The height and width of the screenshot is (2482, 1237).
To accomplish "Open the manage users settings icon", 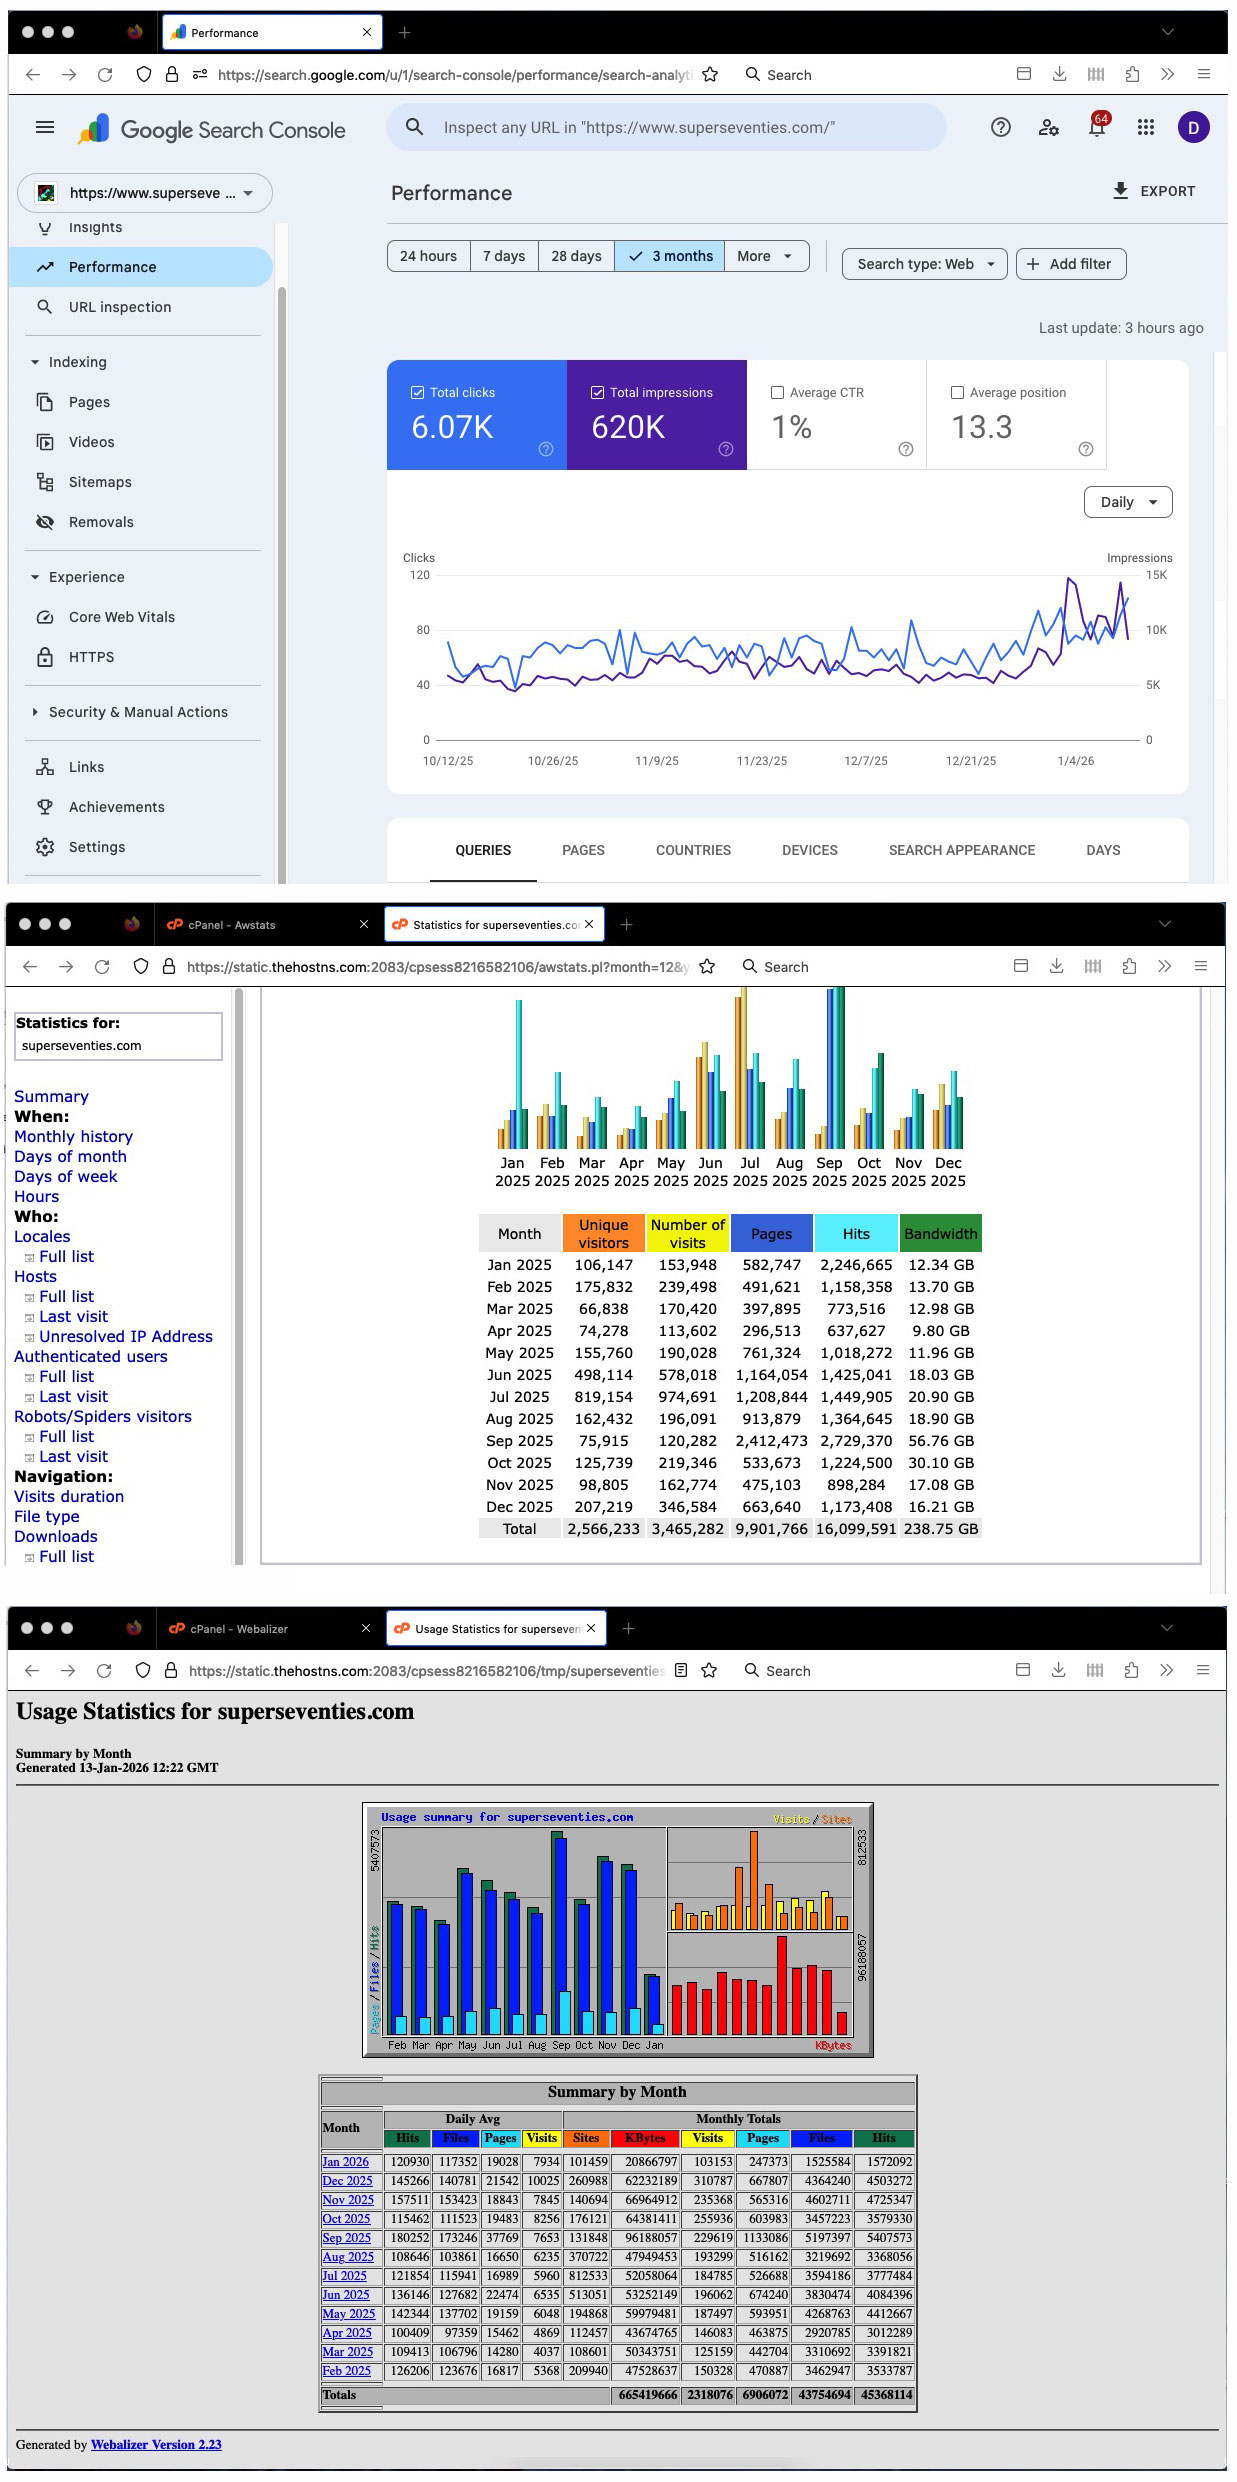I will click(1048, 127).
